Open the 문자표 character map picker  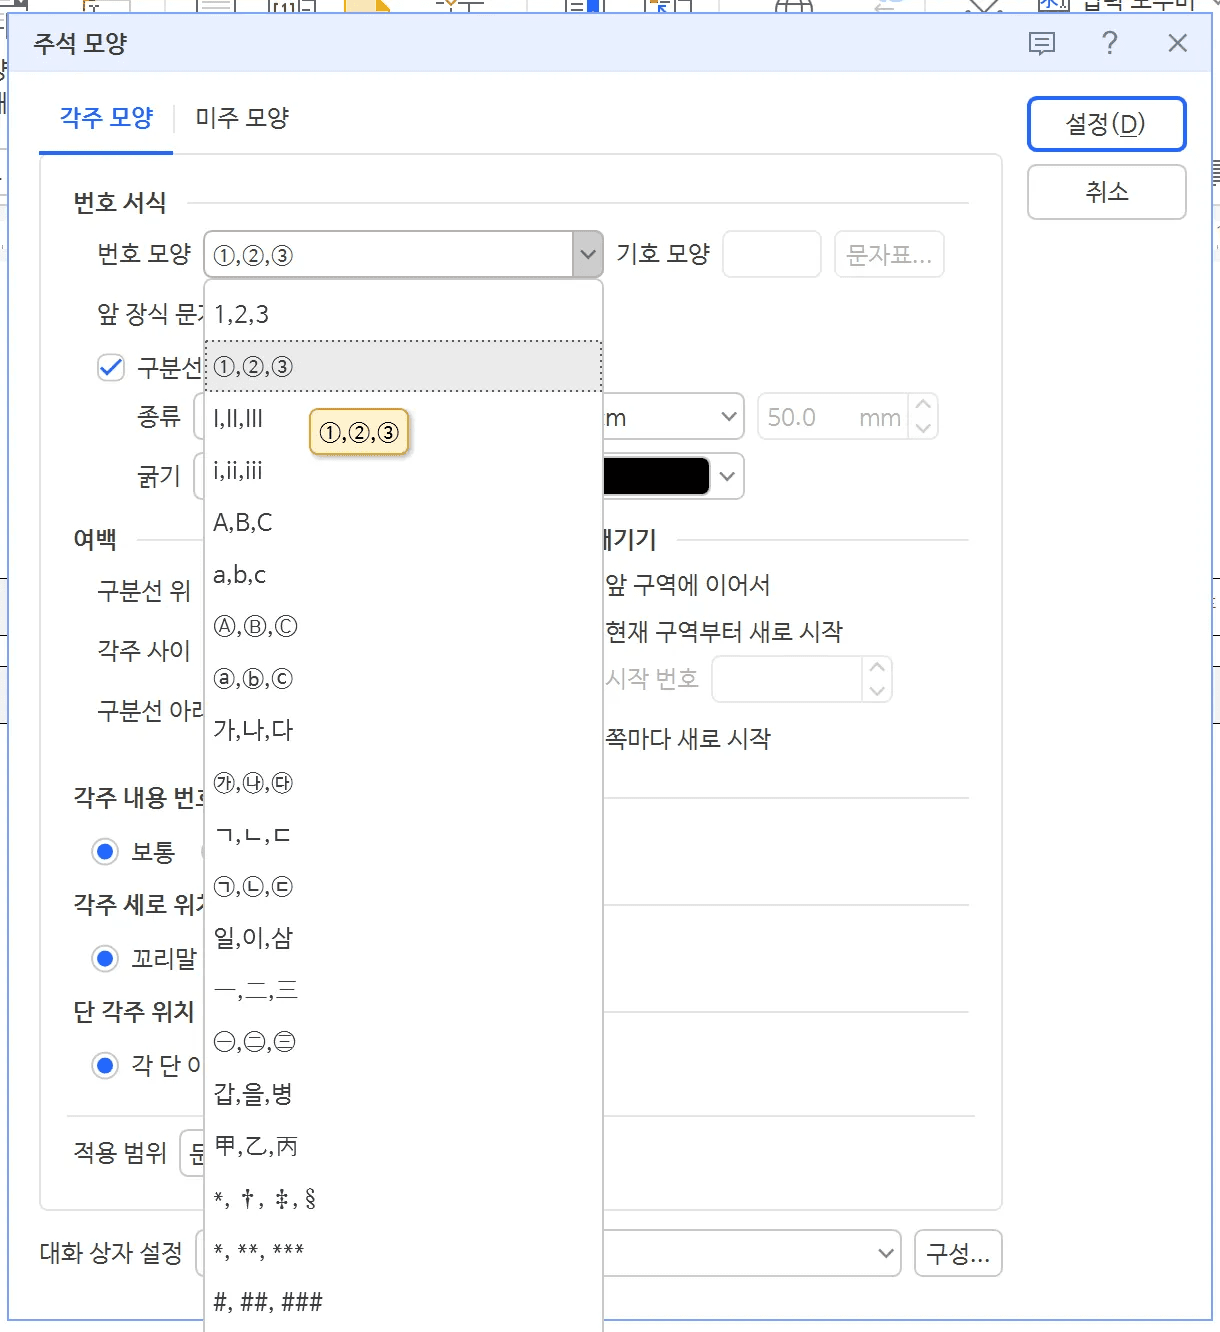(888, 254)
